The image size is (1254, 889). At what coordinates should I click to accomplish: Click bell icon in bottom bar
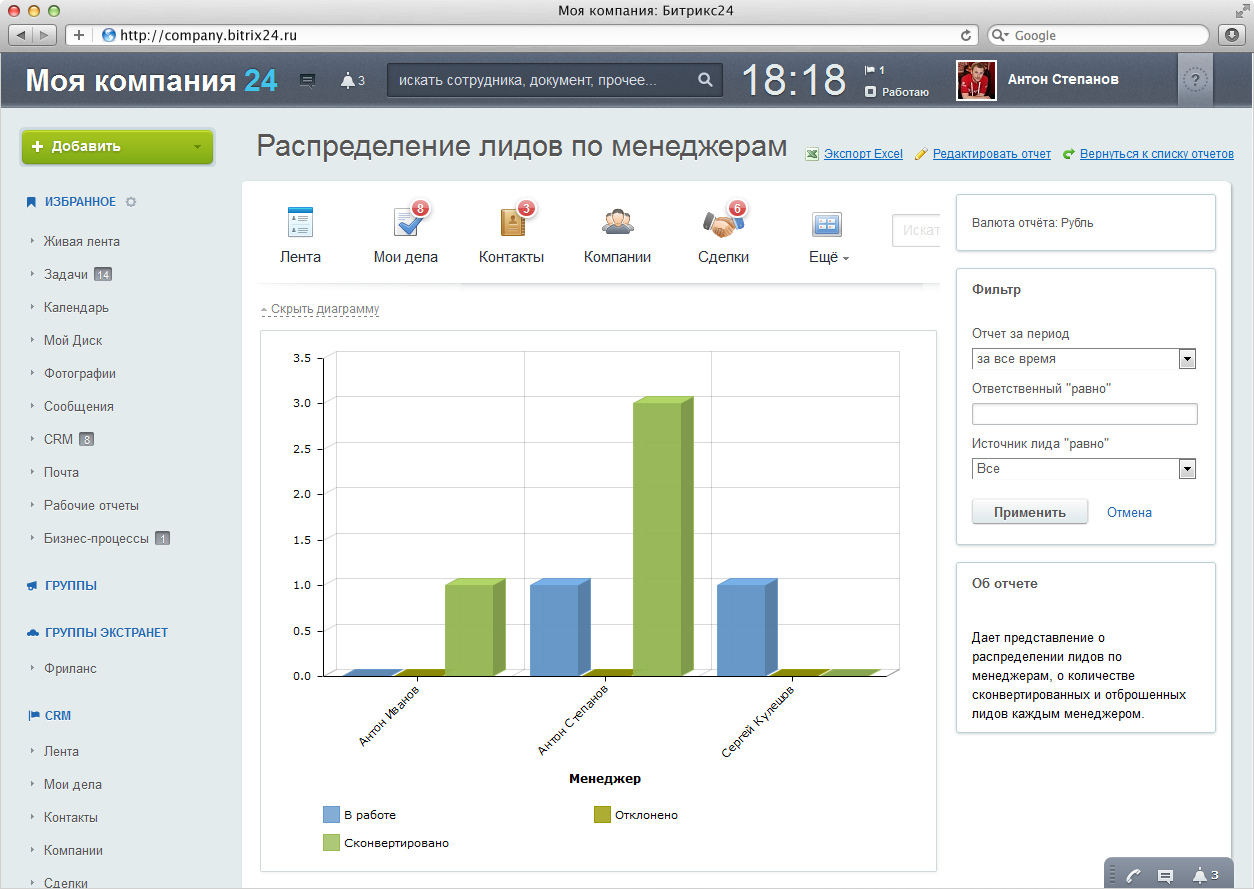(x=1199, y=875)
